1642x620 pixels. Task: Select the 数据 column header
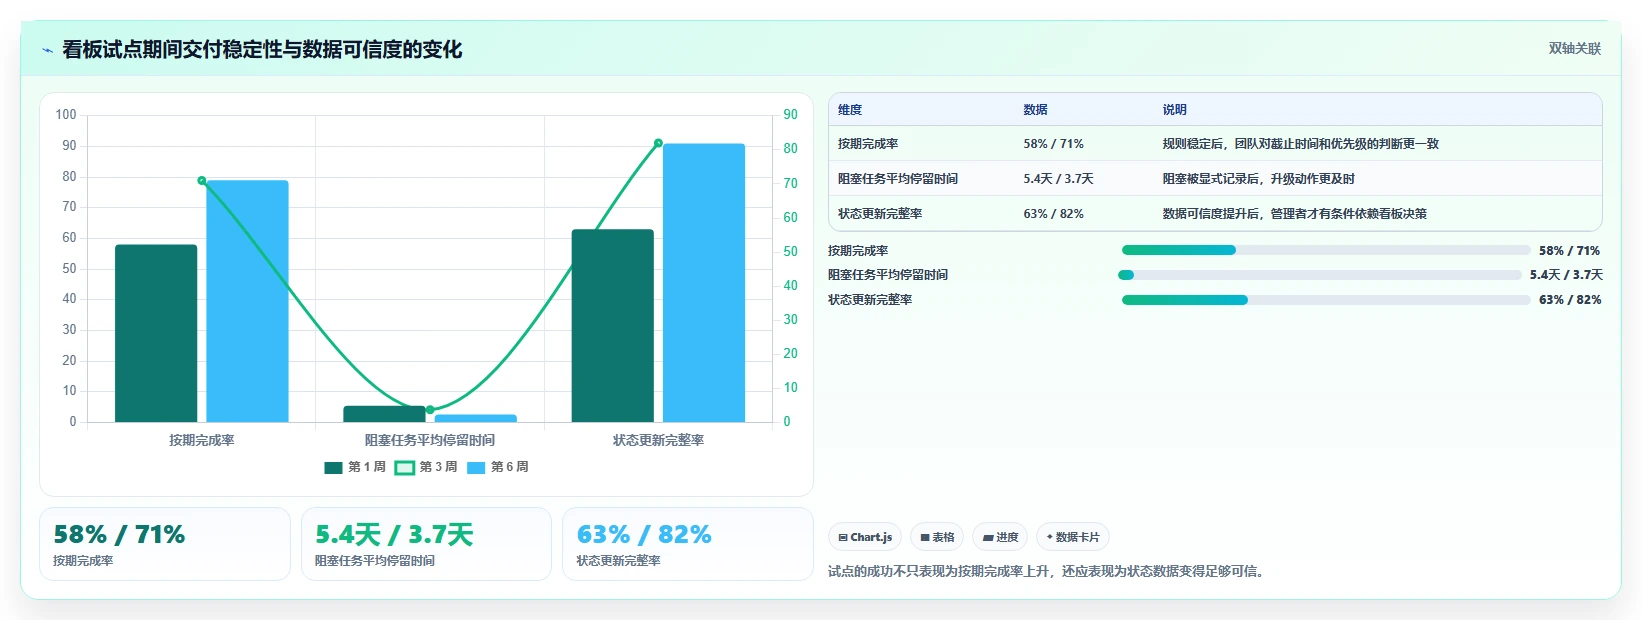tap(1036, 110)
